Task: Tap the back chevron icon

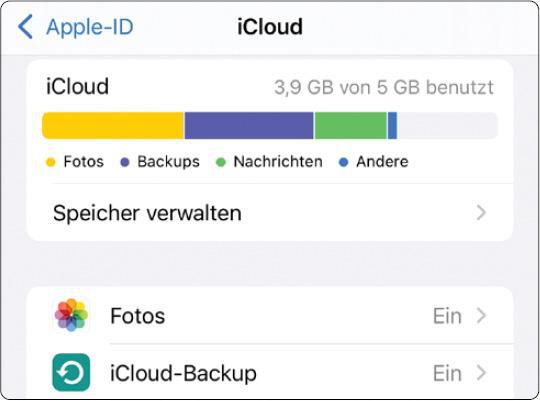Action: (x=25, y=27)
